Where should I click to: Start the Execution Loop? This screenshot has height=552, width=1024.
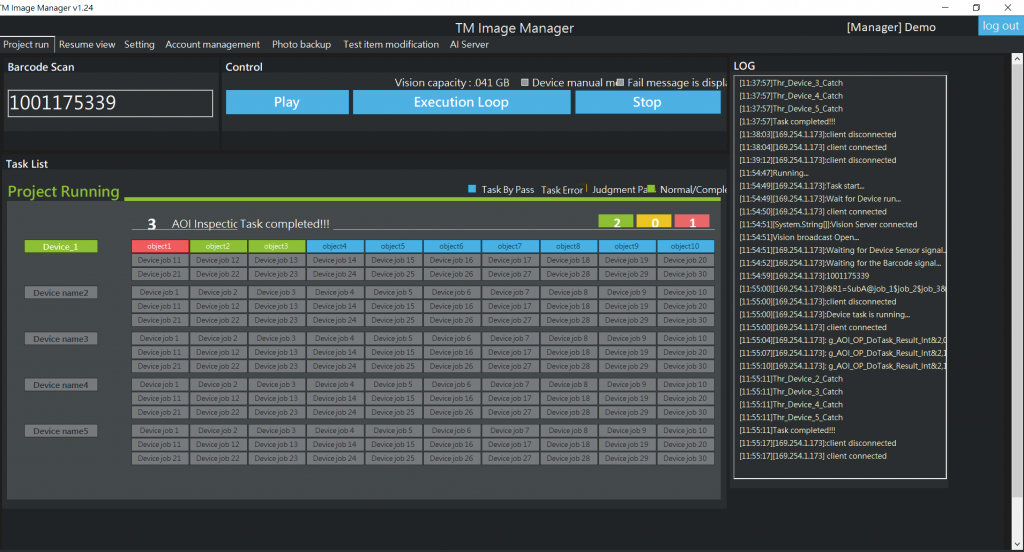(x=461, y=102)
